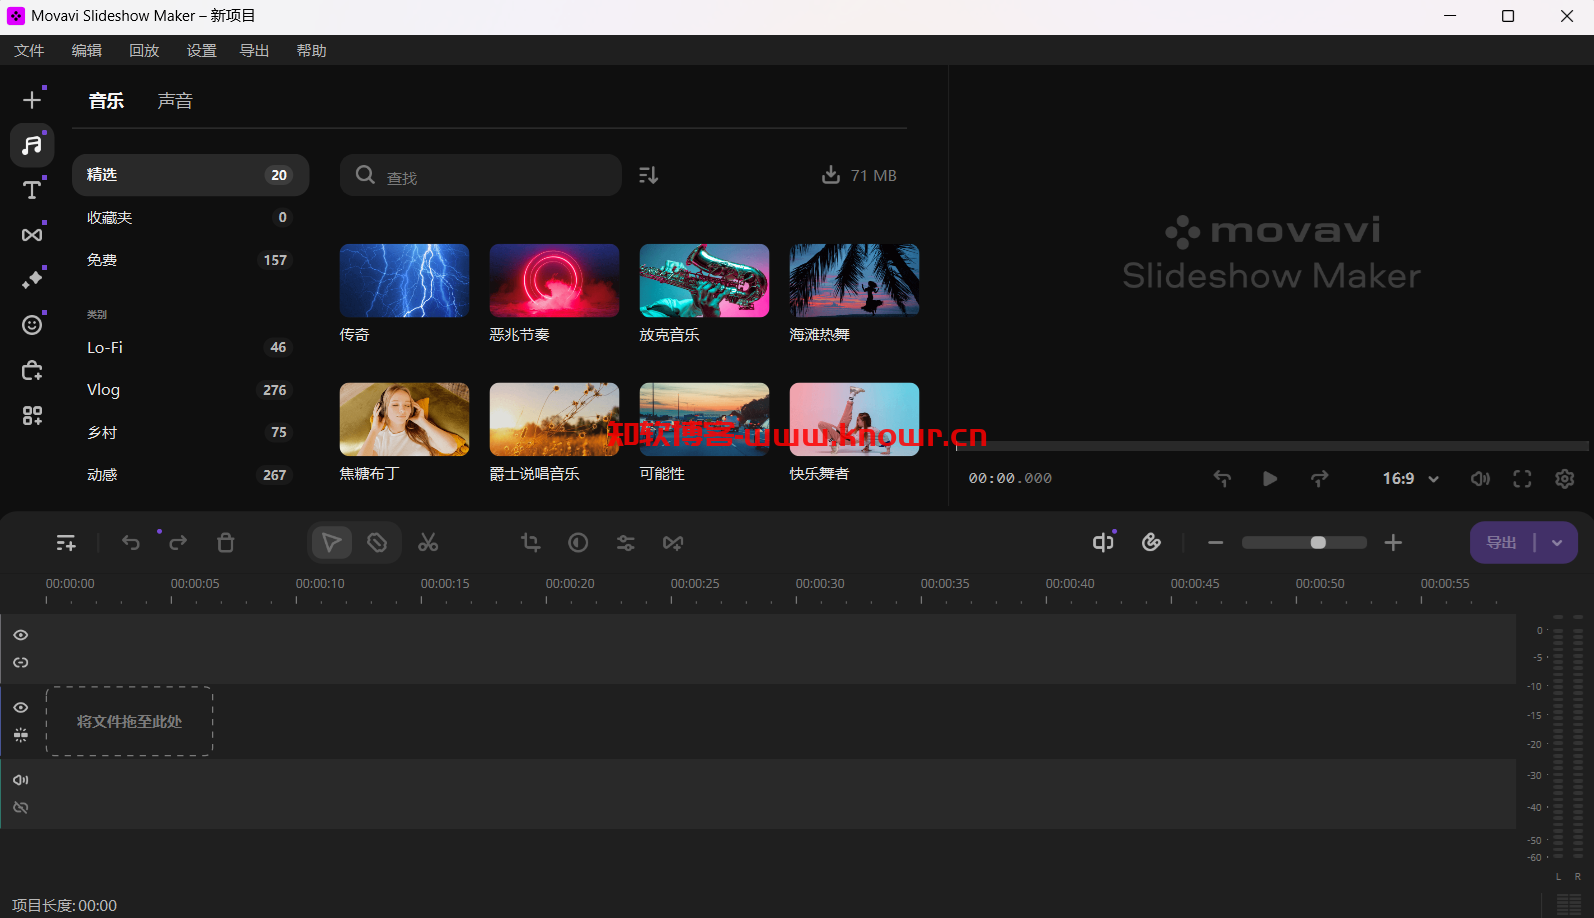Screen dimensions: 1594x918
Task: Select the 放克音乐 saxophone thumbnail
Action: coord(704,281)
